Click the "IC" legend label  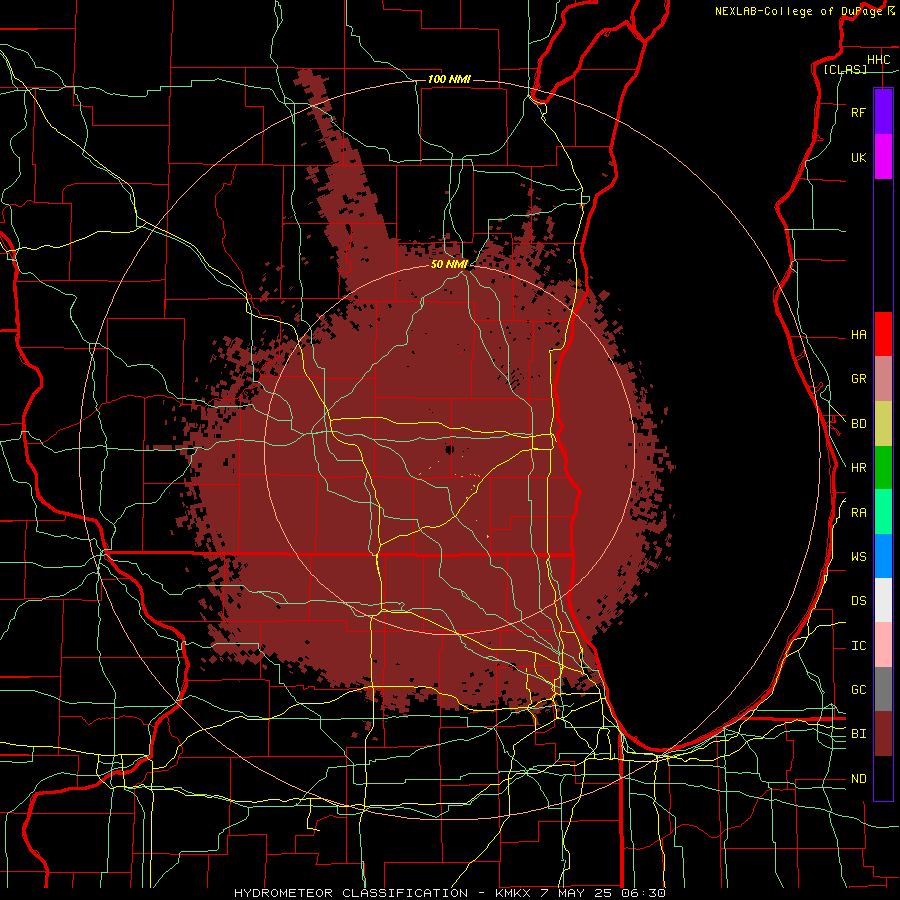pos(858,646)
